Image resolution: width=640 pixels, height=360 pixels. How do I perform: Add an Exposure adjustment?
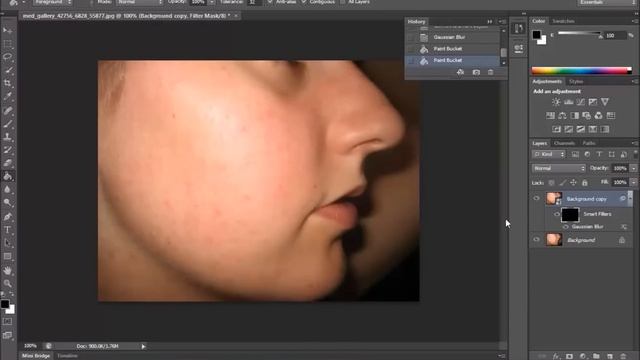[593, 102]
